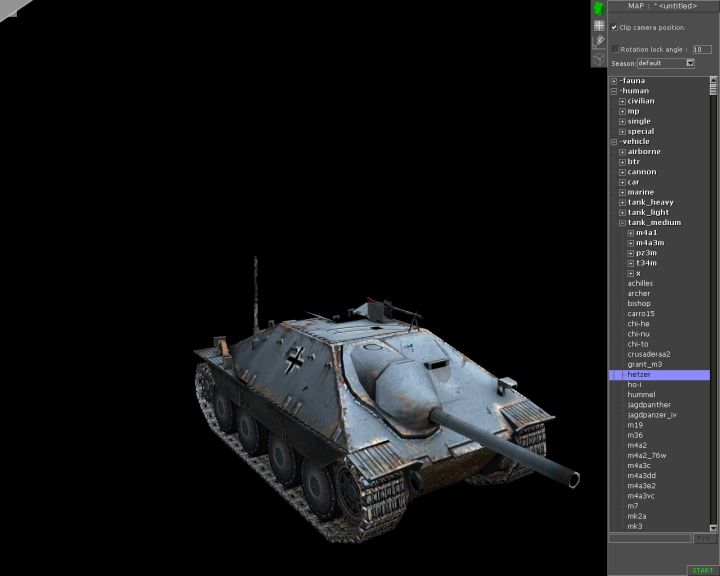
Task: Click the wireframe cube icon in sidebar
Action: pyautogui.click(x=599, y=58)
